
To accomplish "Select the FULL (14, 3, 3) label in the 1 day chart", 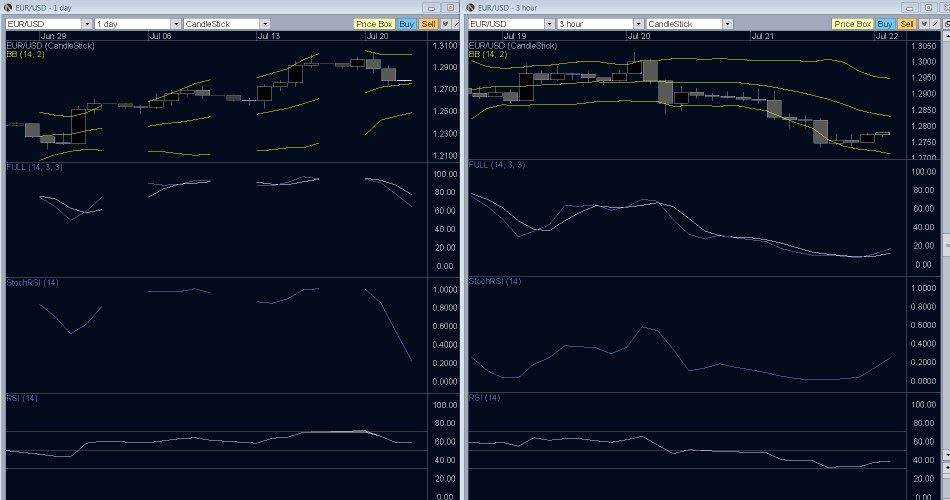I will [x=35, y=167].
